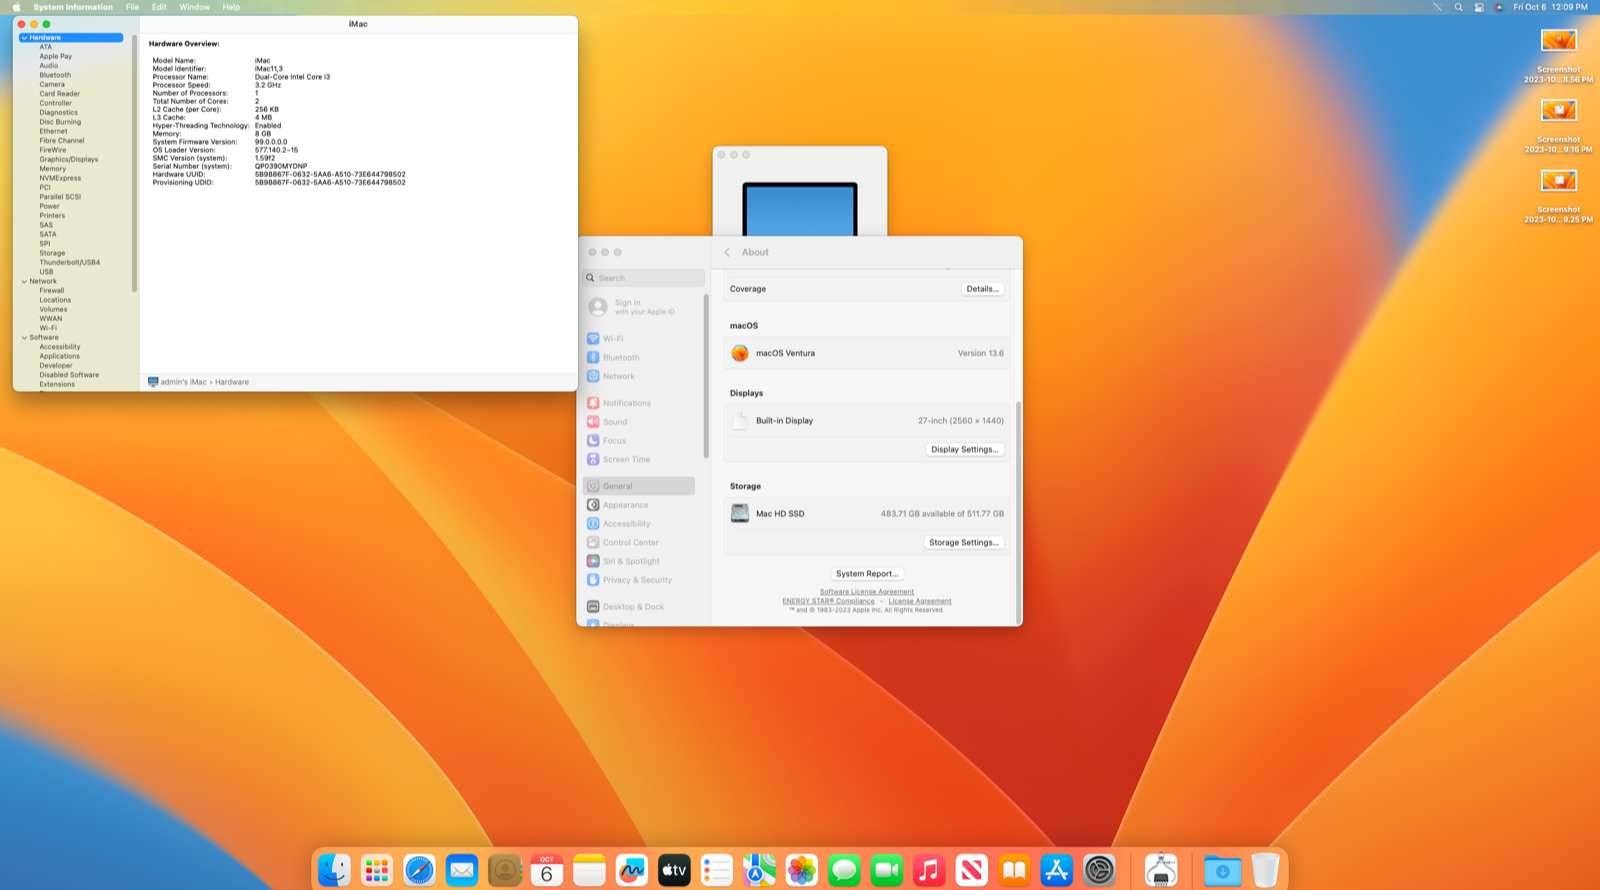1600x890 pixels.
Task: Collapse the Network tree section
Action: point(24,282)
